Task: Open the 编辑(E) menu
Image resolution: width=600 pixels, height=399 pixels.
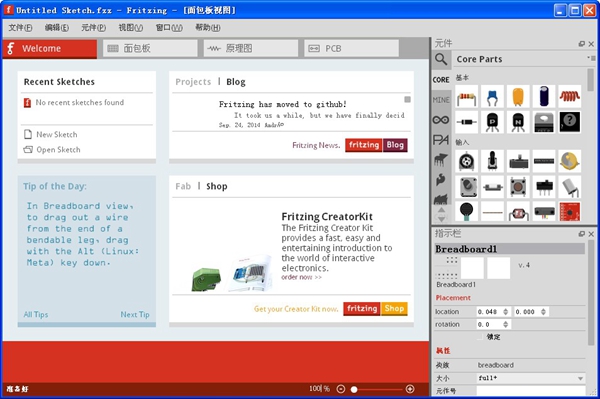Action: [x=57, y=28]
